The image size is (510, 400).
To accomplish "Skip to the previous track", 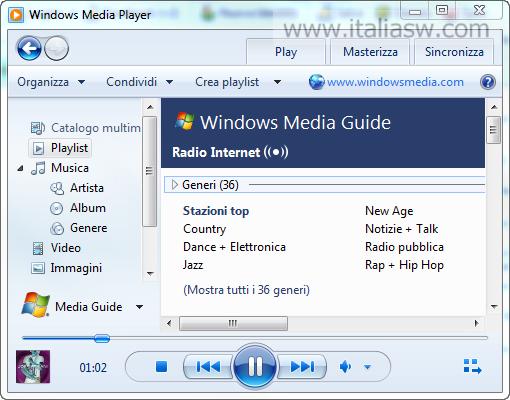I will [208, 367].
